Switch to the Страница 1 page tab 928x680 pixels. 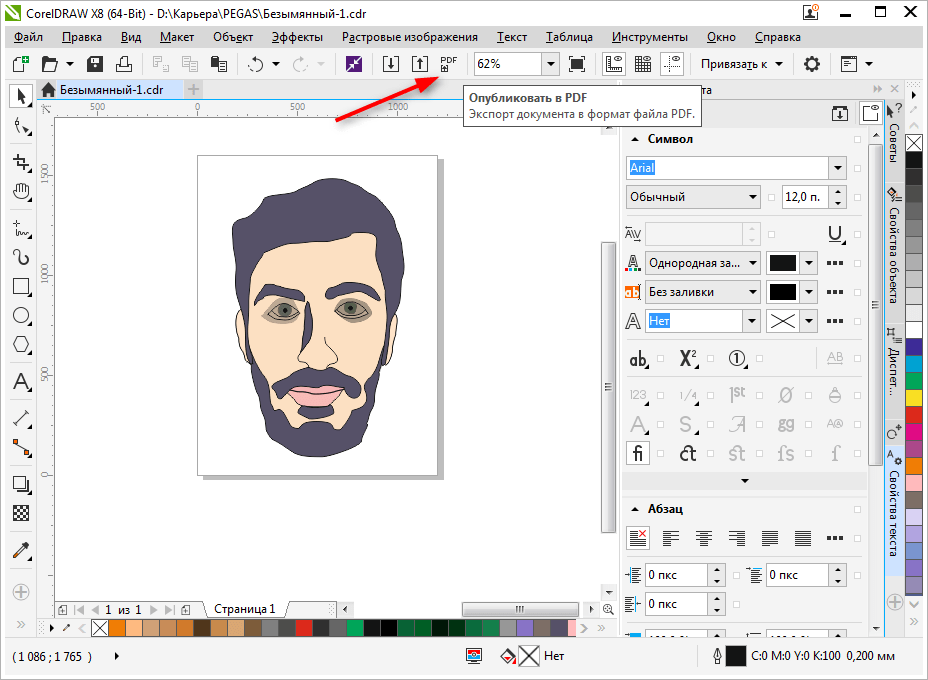245,608
